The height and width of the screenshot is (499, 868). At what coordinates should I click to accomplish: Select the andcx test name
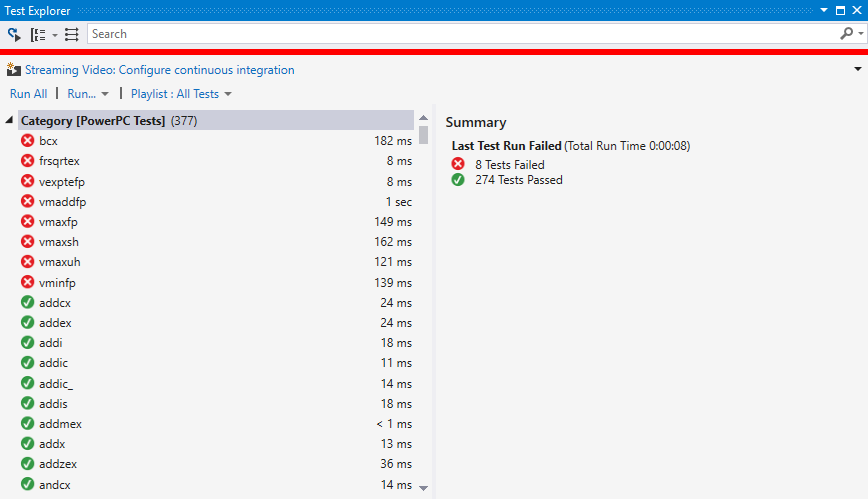pos(55,485)
